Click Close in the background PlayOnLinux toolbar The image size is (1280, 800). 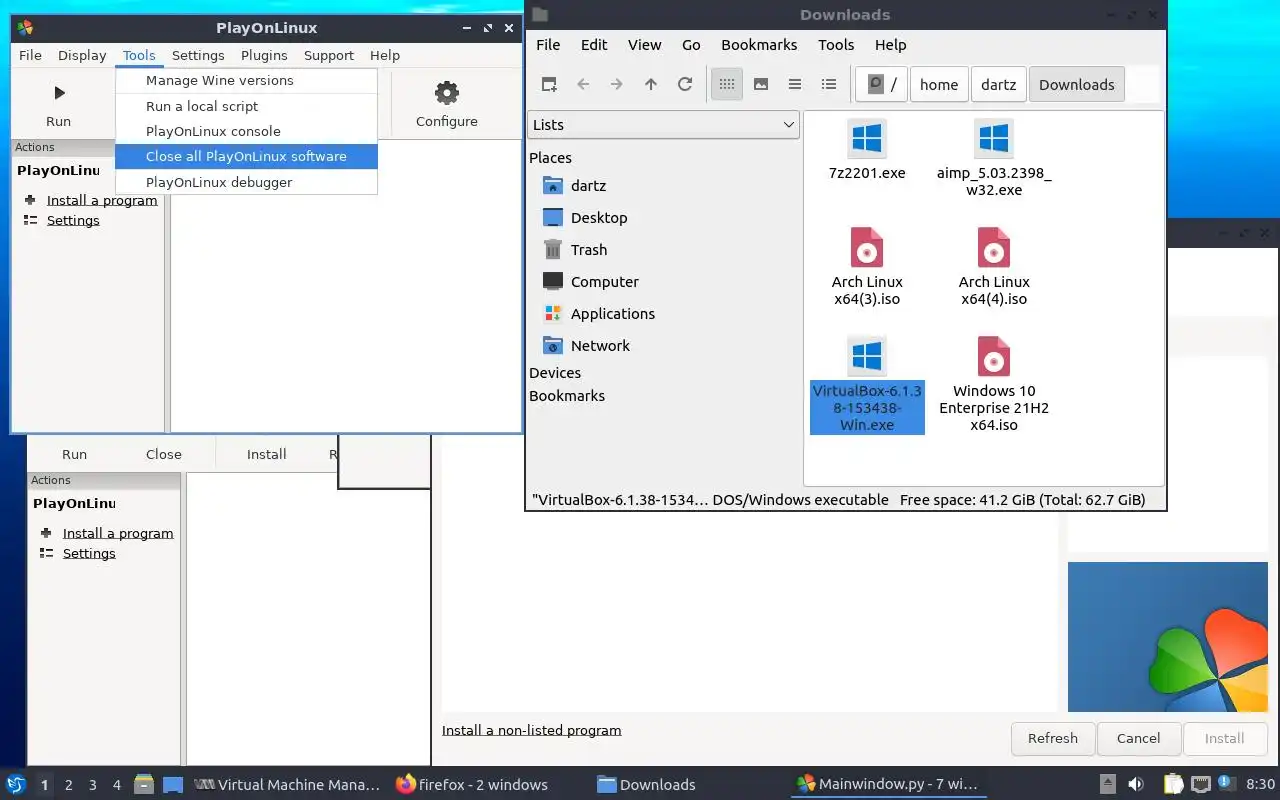coord(164,454)
